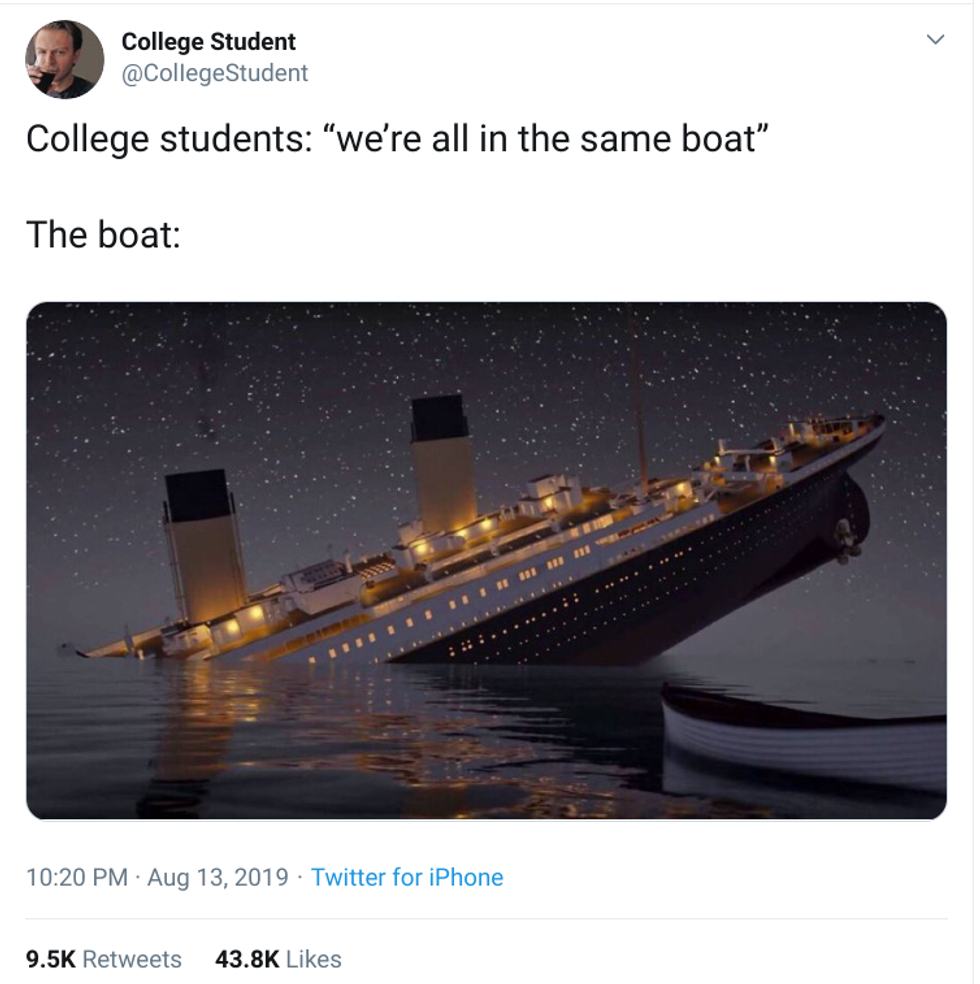Click the College Student profile avatar
Screen dimensions: 980x984
65,60
